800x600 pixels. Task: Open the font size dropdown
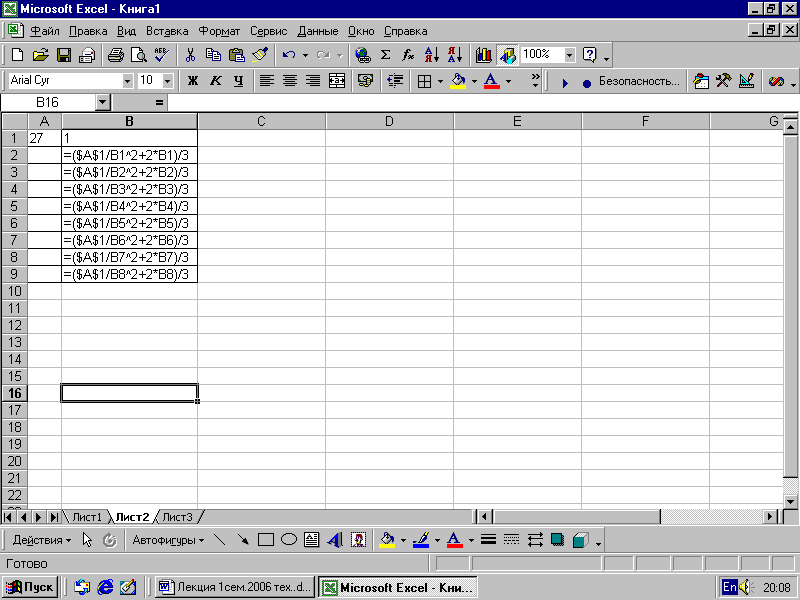[x=167, y=81]
